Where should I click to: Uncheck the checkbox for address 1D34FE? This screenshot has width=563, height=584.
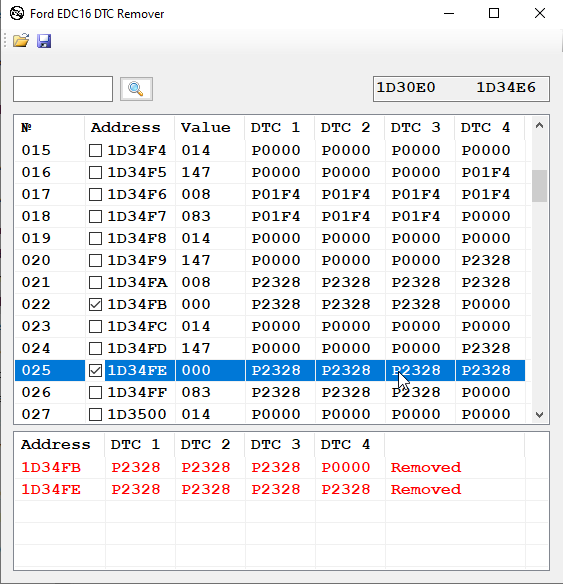pyautogui.click(x=95, y=370)
